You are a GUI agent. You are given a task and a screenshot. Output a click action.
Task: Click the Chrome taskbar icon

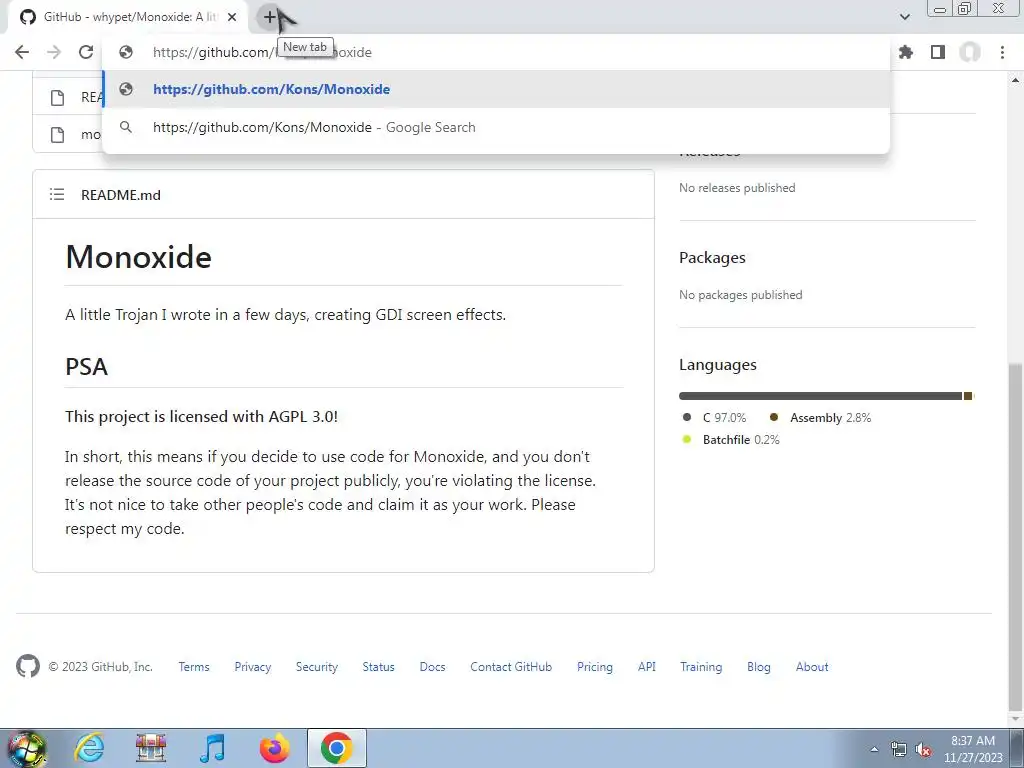tap(336, 748)
